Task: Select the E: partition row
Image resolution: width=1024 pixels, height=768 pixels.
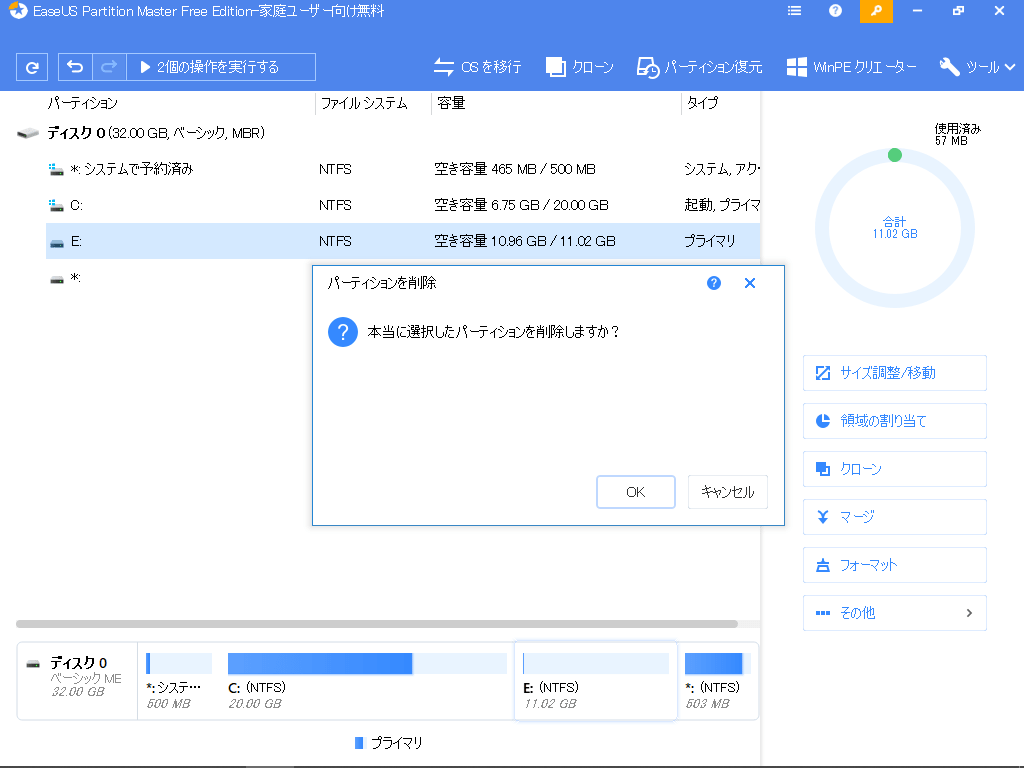Action: pos(403,241)
